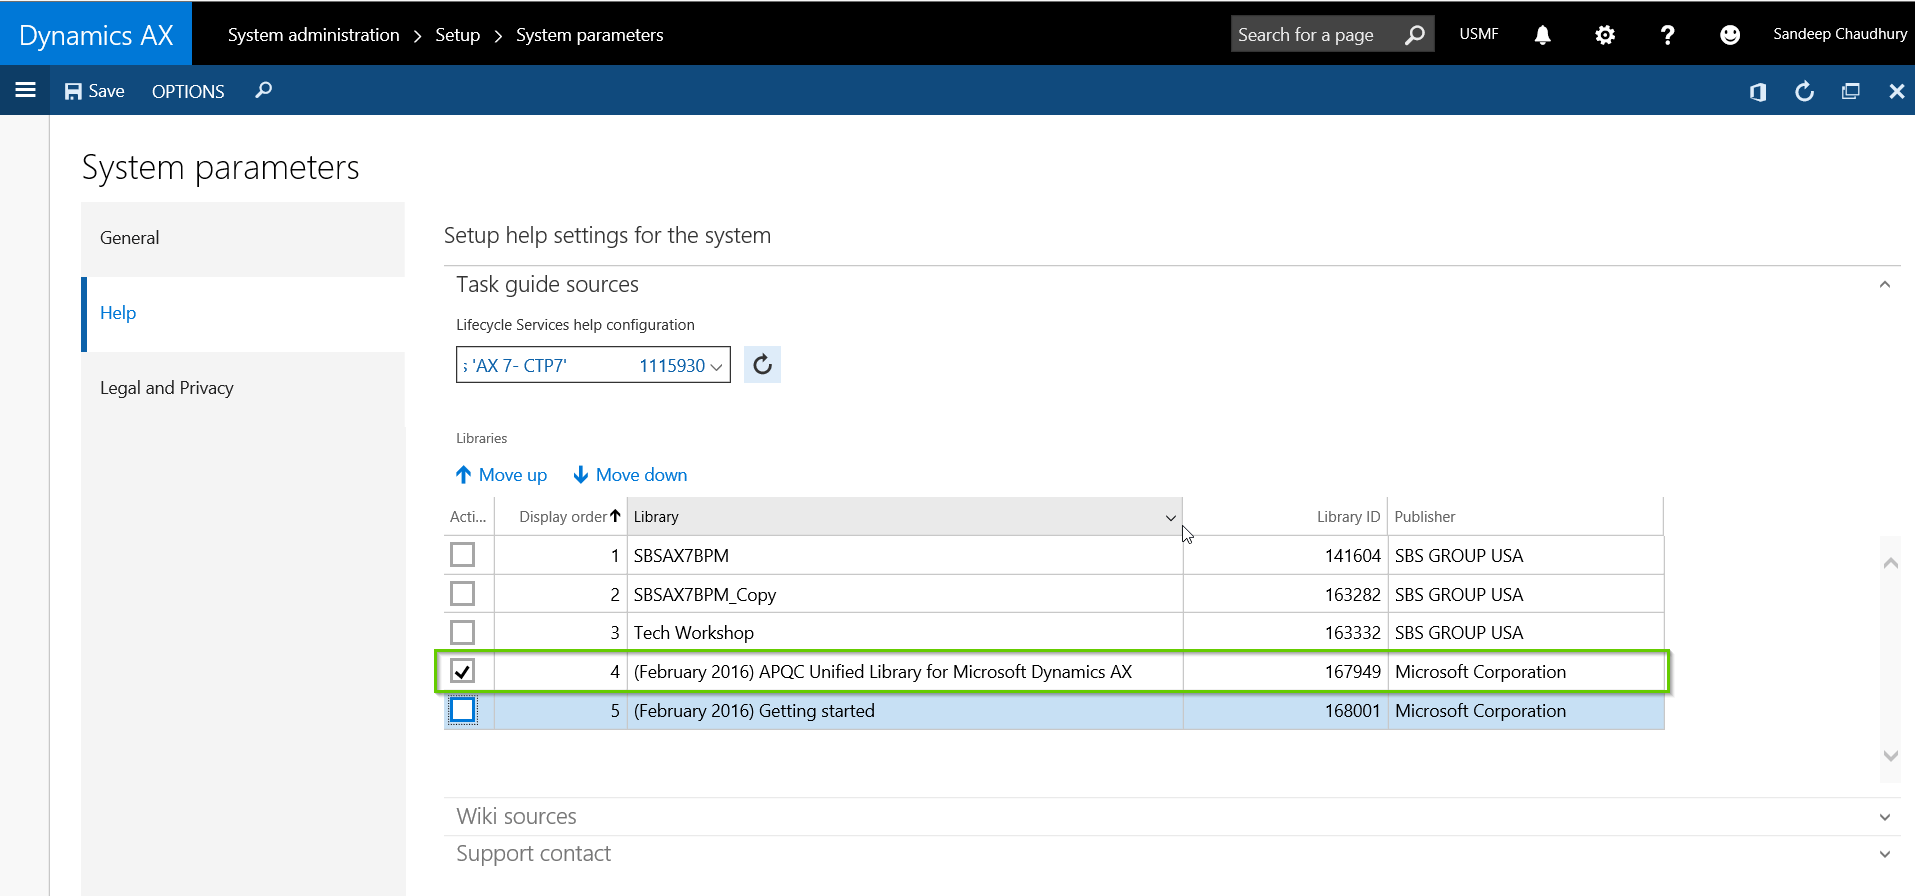Show notifications via the bell icon

click(x=1542, y=35)
